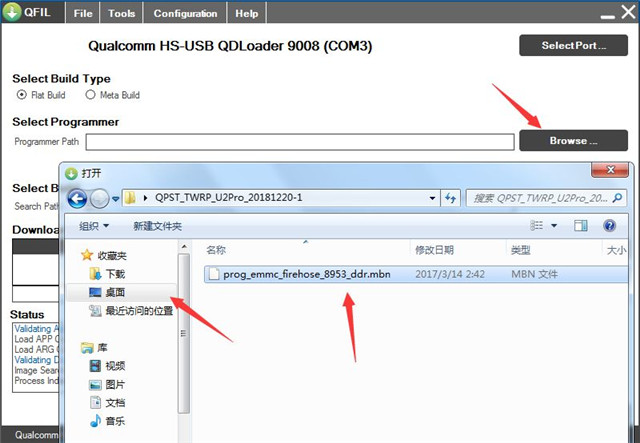Open Downloads (下载) in favorites
The image size is (640, 443).
114,273
